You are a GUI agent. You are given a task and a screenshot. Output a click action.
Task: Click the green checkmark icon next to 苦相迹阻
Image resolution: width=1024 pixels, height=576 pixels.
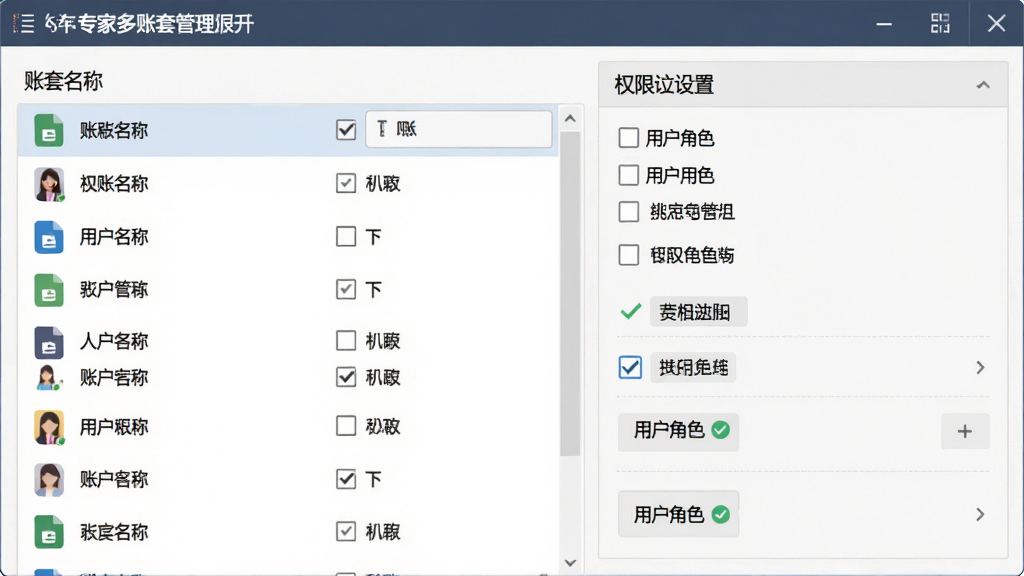(631, 312)
